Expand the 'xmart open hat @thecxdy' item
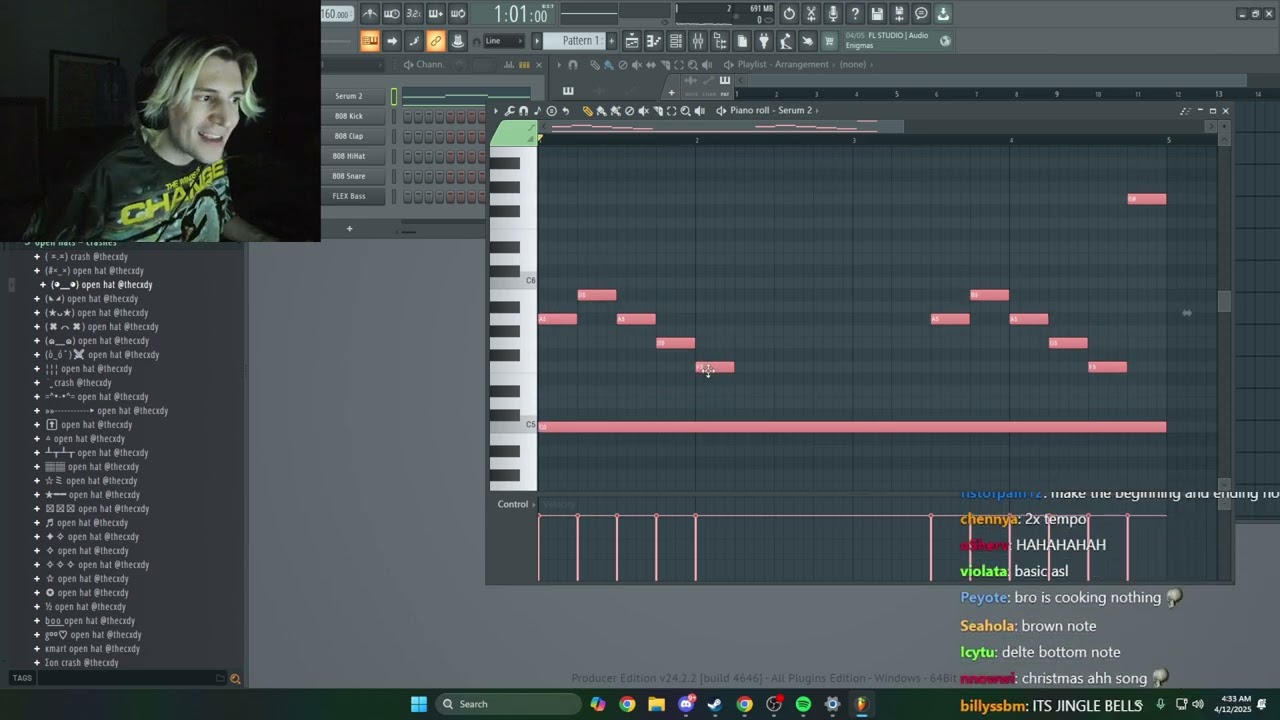Viewport: 1280px width, 720px height. [37, 649]
